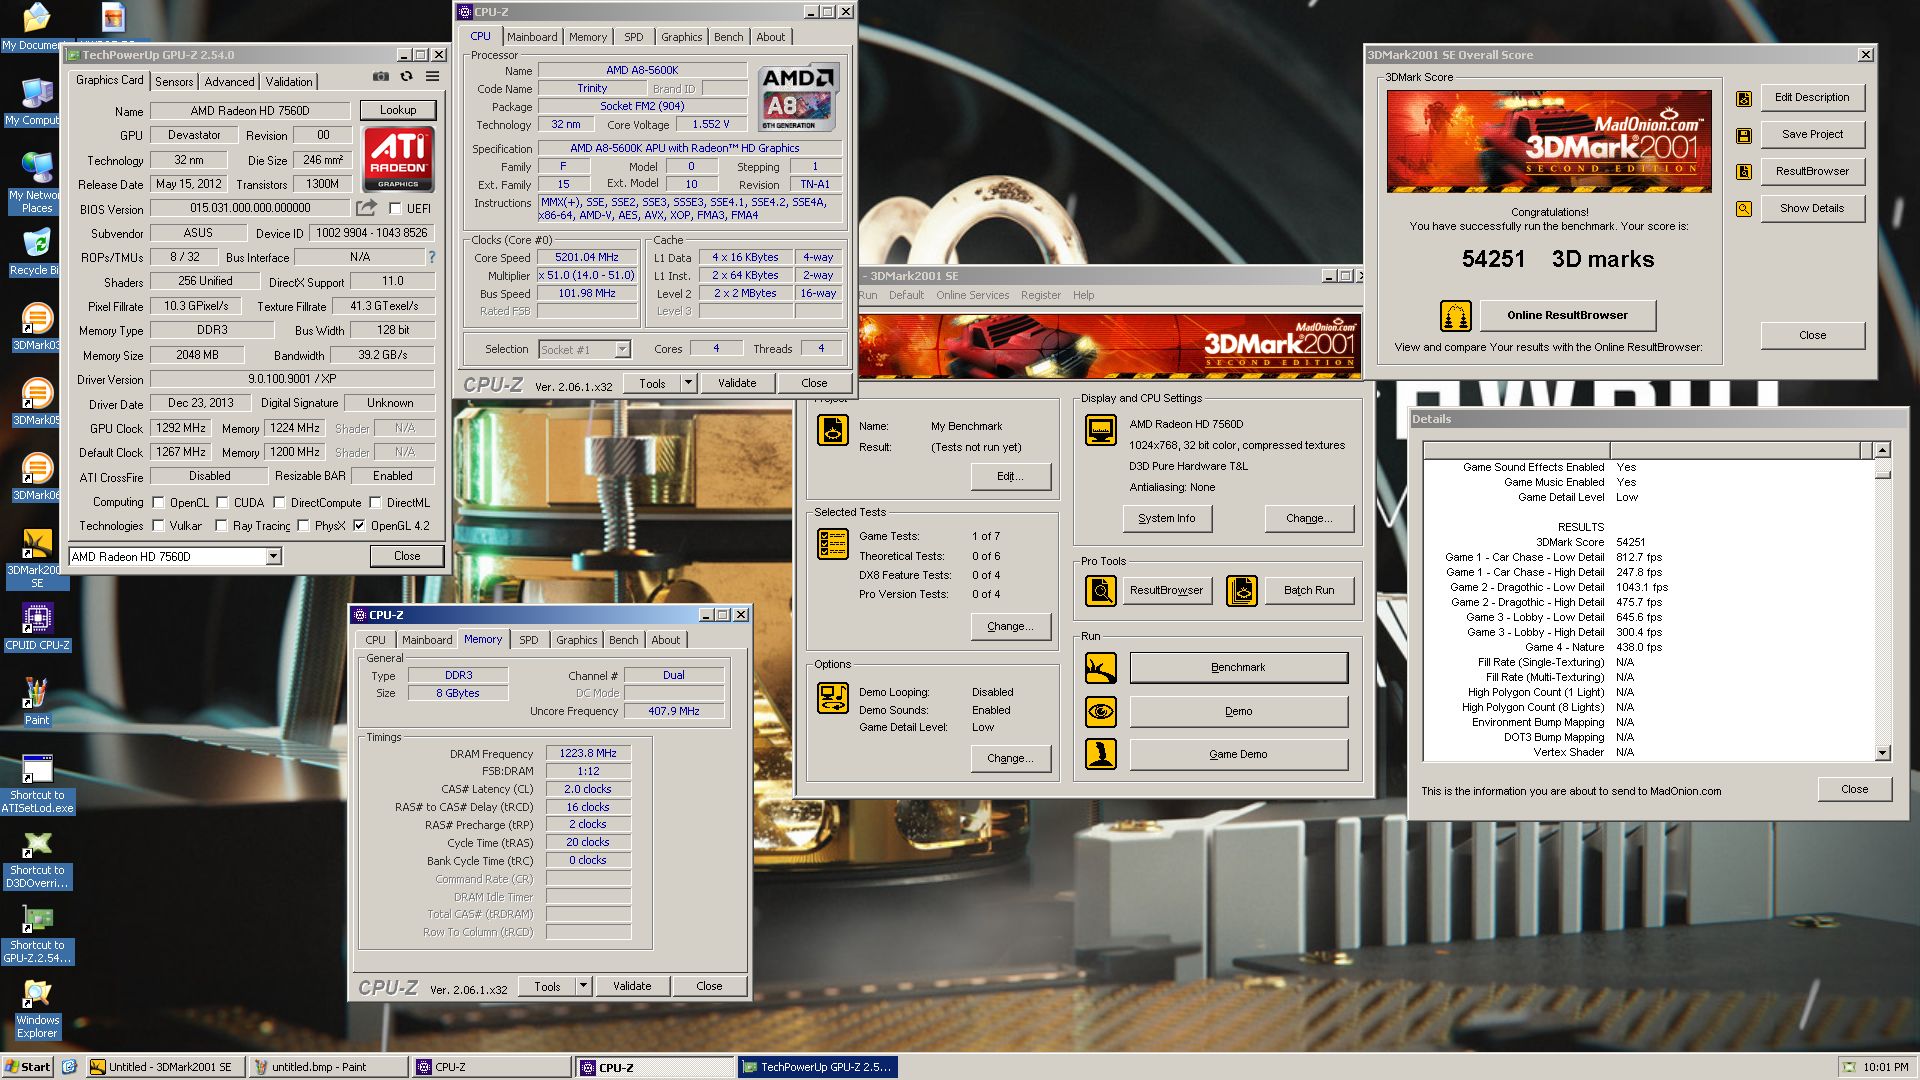The image size is (1920, 1080).
Task: Click the Change... button under Selected Tests
Action: (x=1010, y=627)
